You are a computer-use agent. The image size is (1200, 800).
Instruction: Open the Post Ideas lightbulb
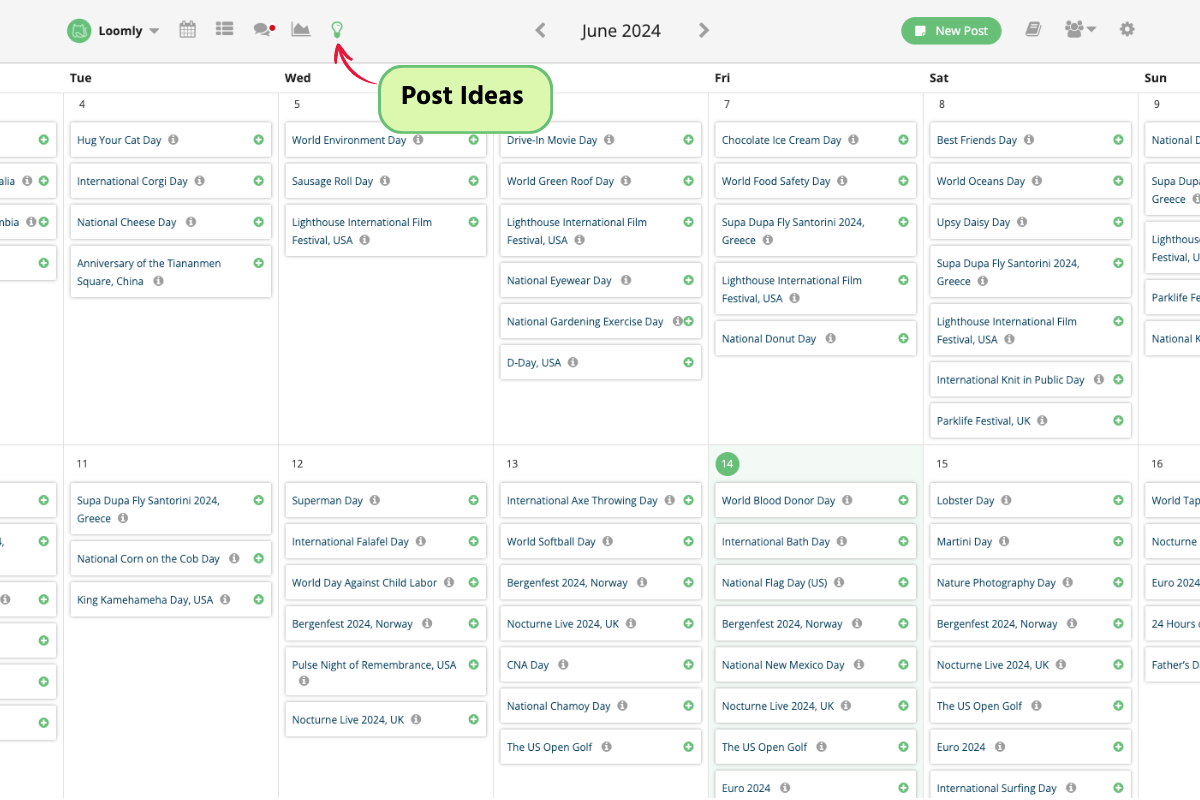pyautogui.click(x=337, y=30)
